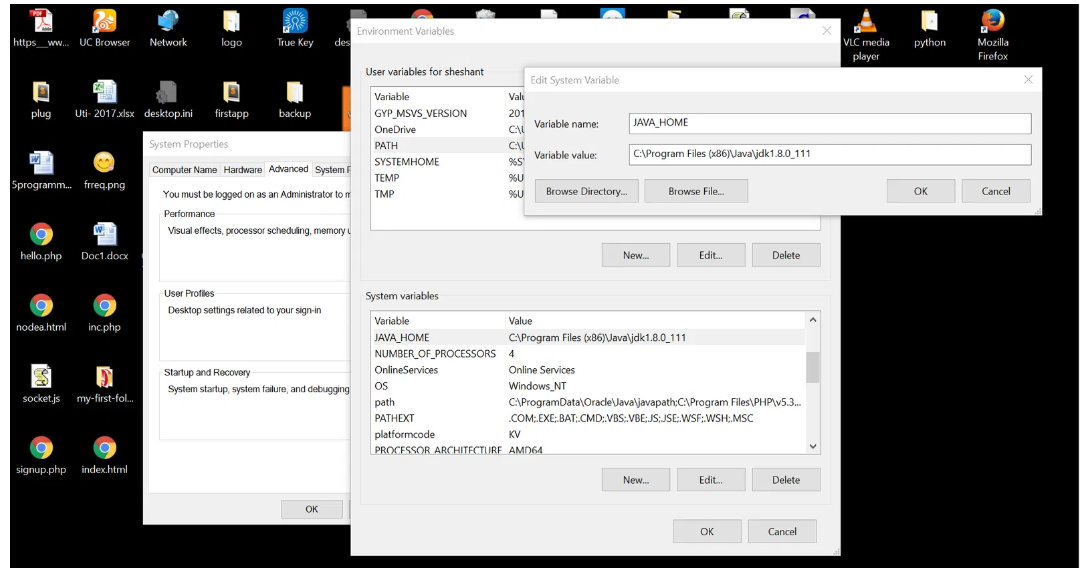Viewport: 1090px width, 576px height.
Task: Confirm the Edit System Variable dialog with OK
Action: pyautogui.click(x=920, y=191)
